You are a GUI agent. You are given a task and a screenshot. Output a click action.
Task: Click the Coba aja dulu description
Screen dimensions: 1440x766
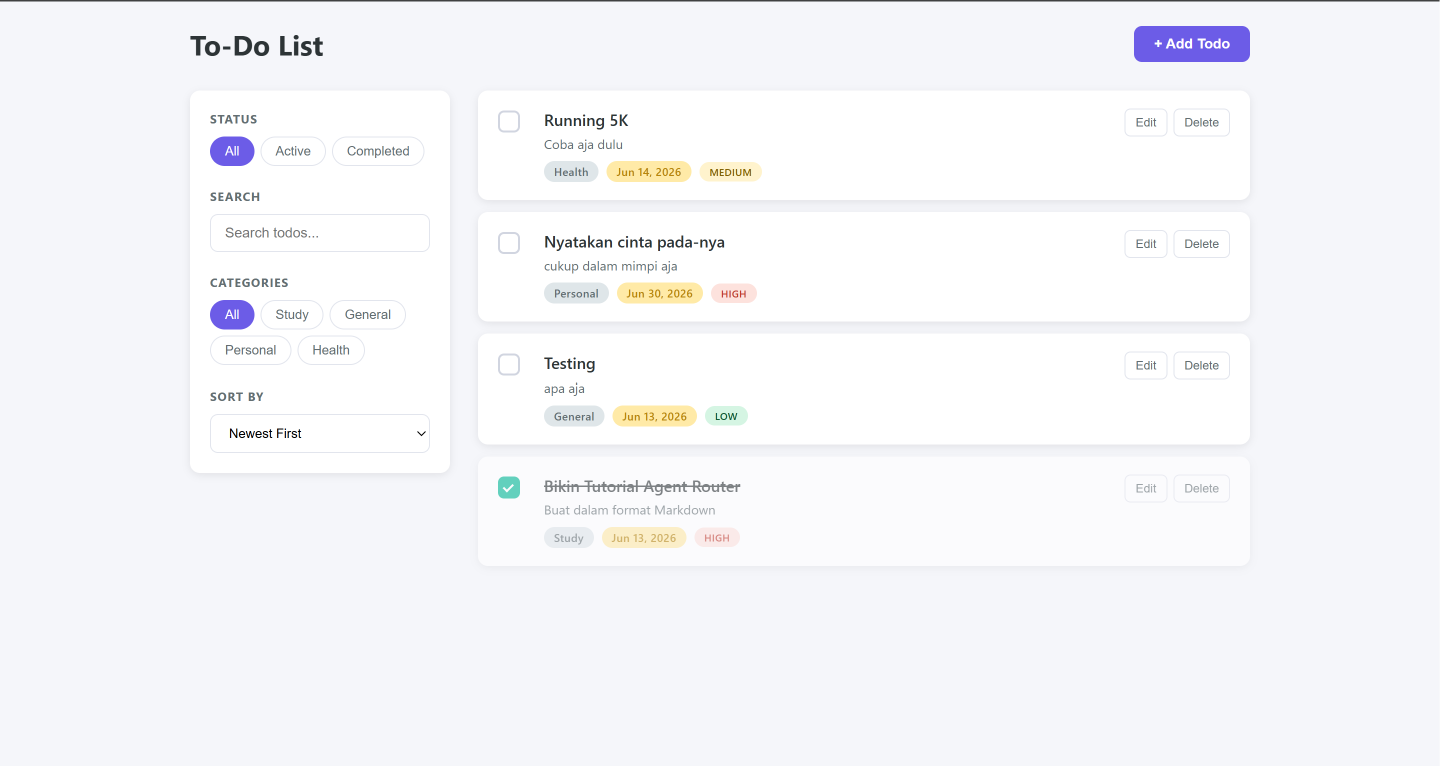[583, 145]
